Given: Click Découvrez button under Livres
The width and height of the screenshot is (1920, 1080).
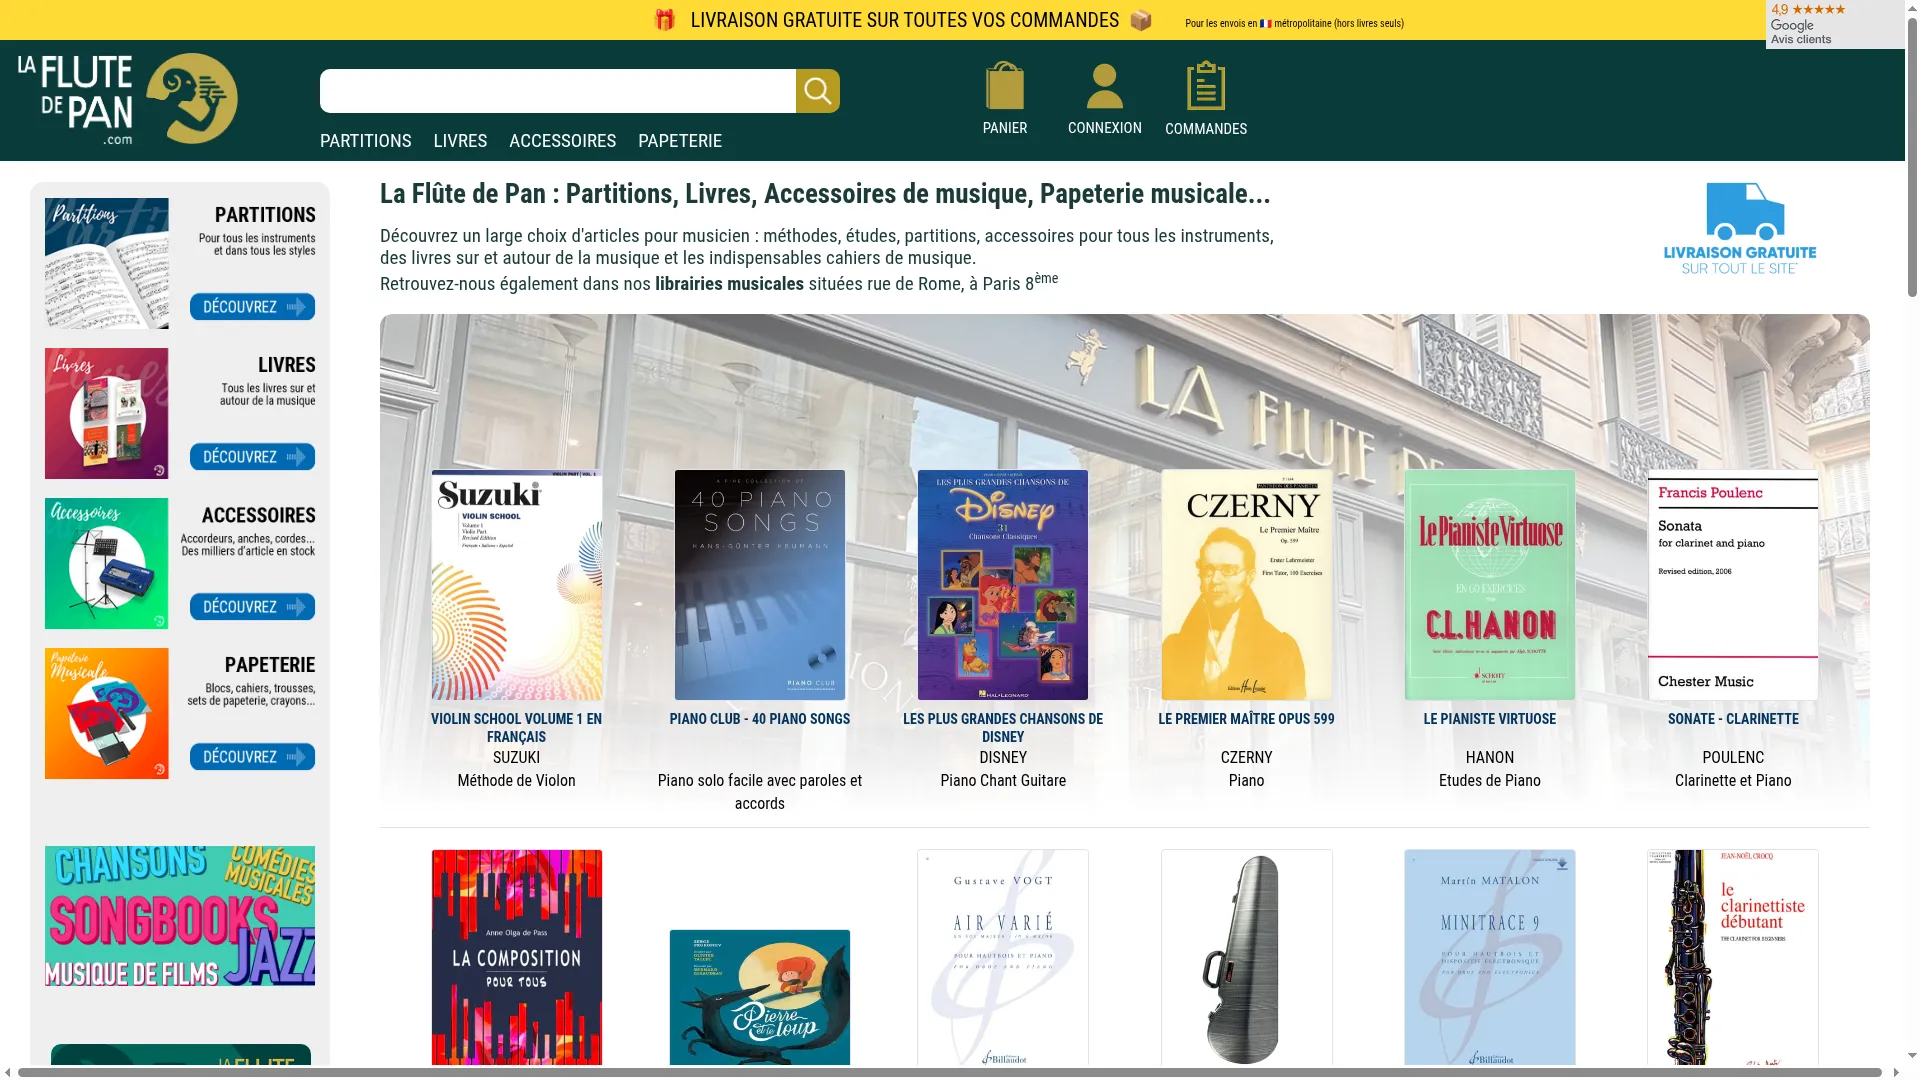Looking at the screenshot, I should coord(252,457).
